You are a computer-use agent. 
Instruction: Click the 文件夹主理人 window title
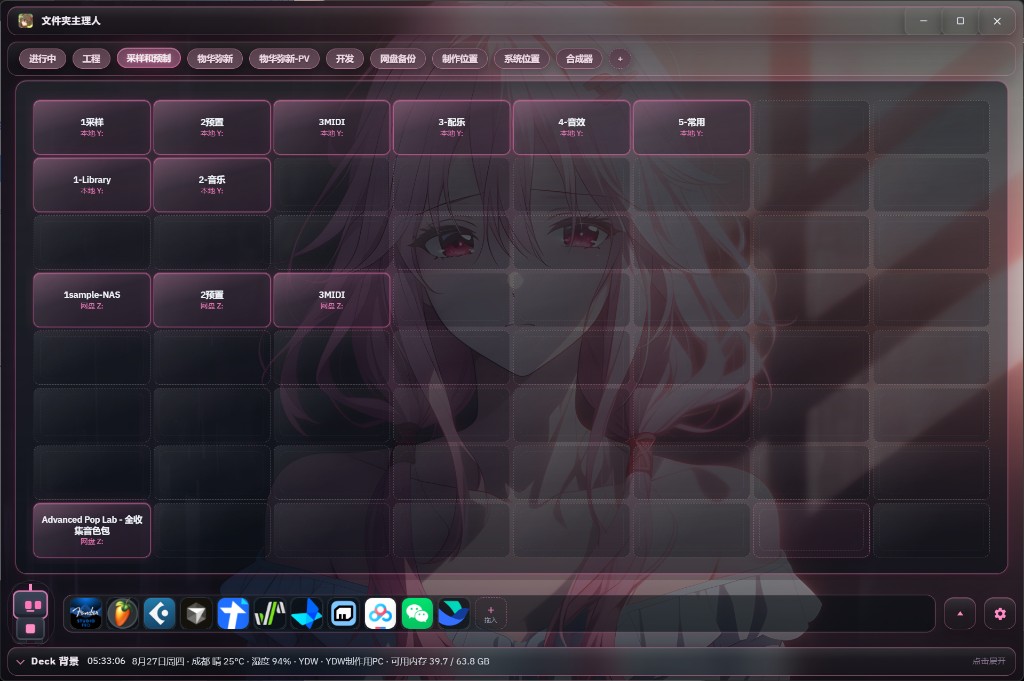tap(71, 21)
